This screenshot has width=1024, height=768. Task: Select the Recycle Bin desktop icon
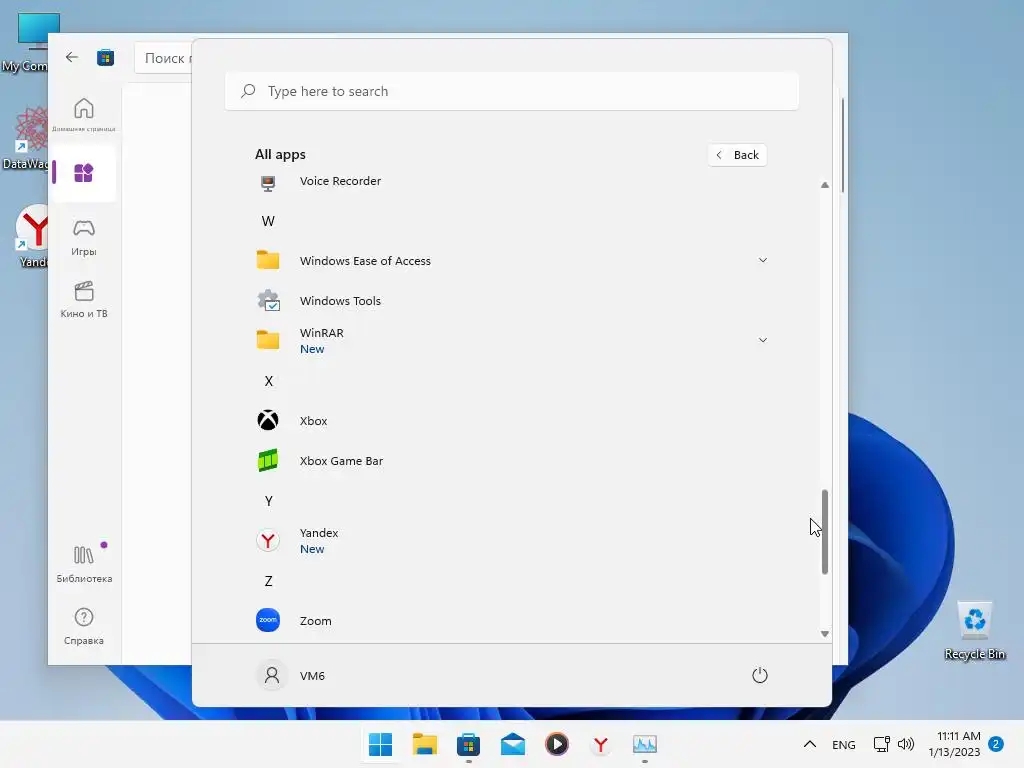pyautogui.click(x=974, y=630)
